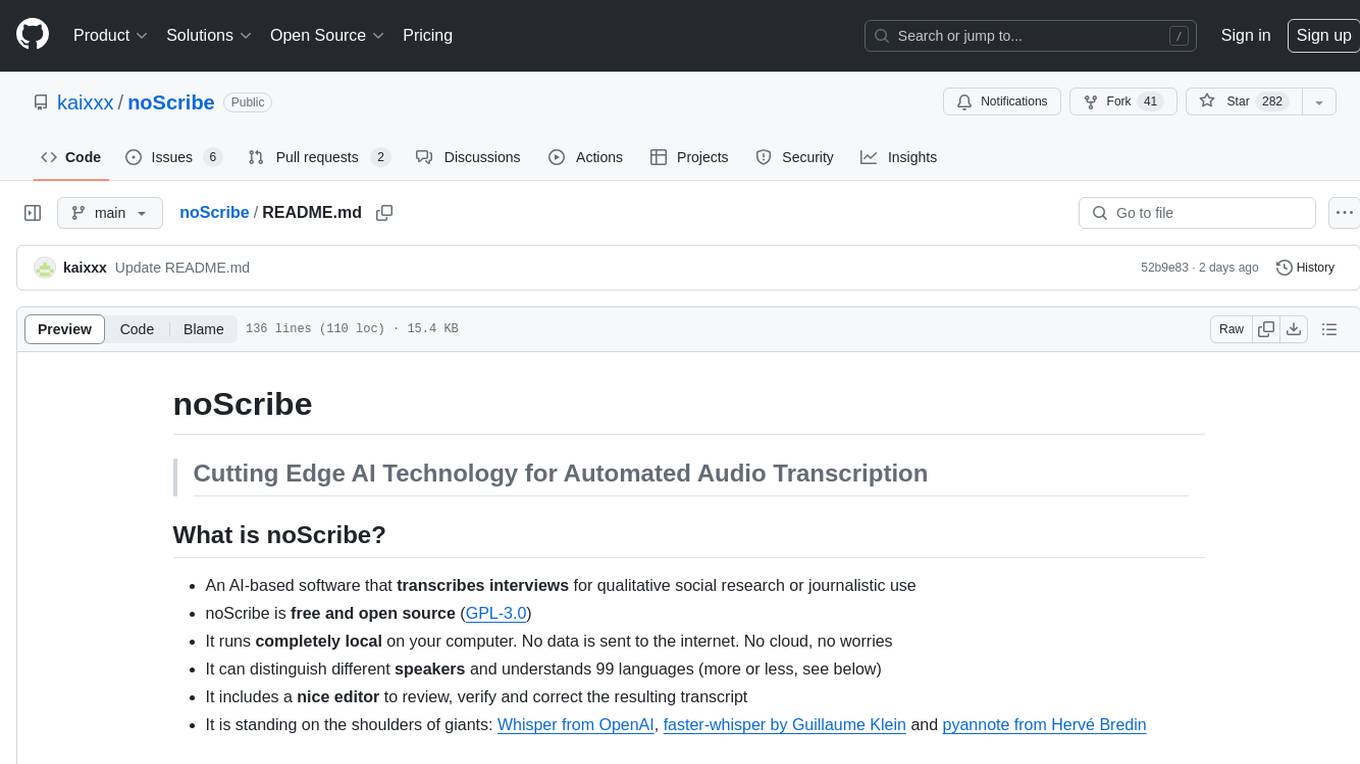1360x764 pixels.
Task: Expand the Solutions menu
Action: [208, 35]
